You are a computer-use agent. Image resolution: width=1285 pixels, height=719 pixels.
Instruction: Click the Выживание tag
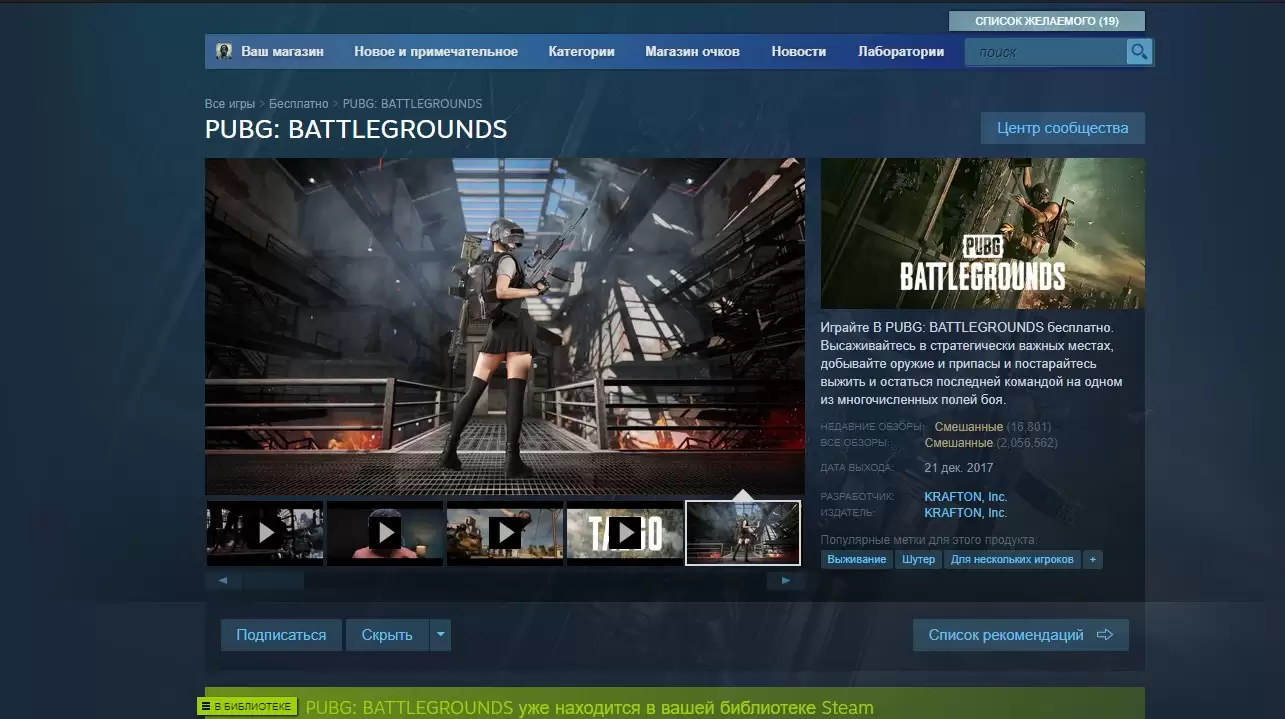pyautogui.click(x=856, y=560)
